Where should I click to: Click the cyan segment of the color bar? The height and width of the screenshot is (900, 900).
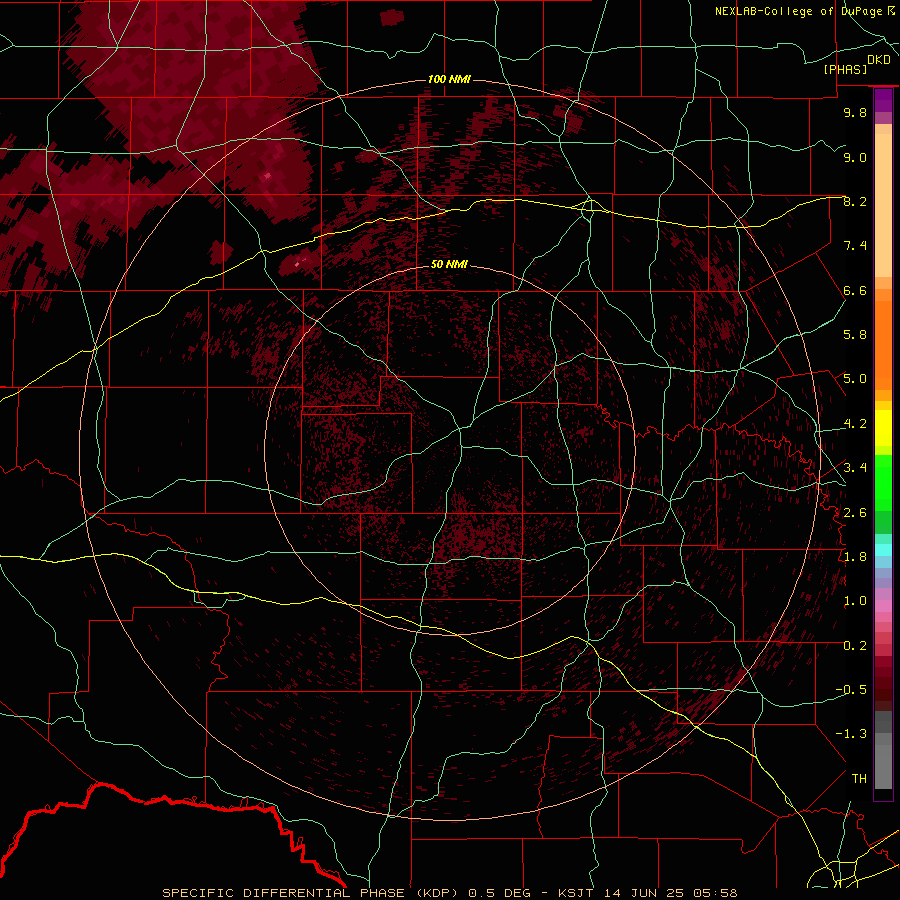(x=883, y=550)
